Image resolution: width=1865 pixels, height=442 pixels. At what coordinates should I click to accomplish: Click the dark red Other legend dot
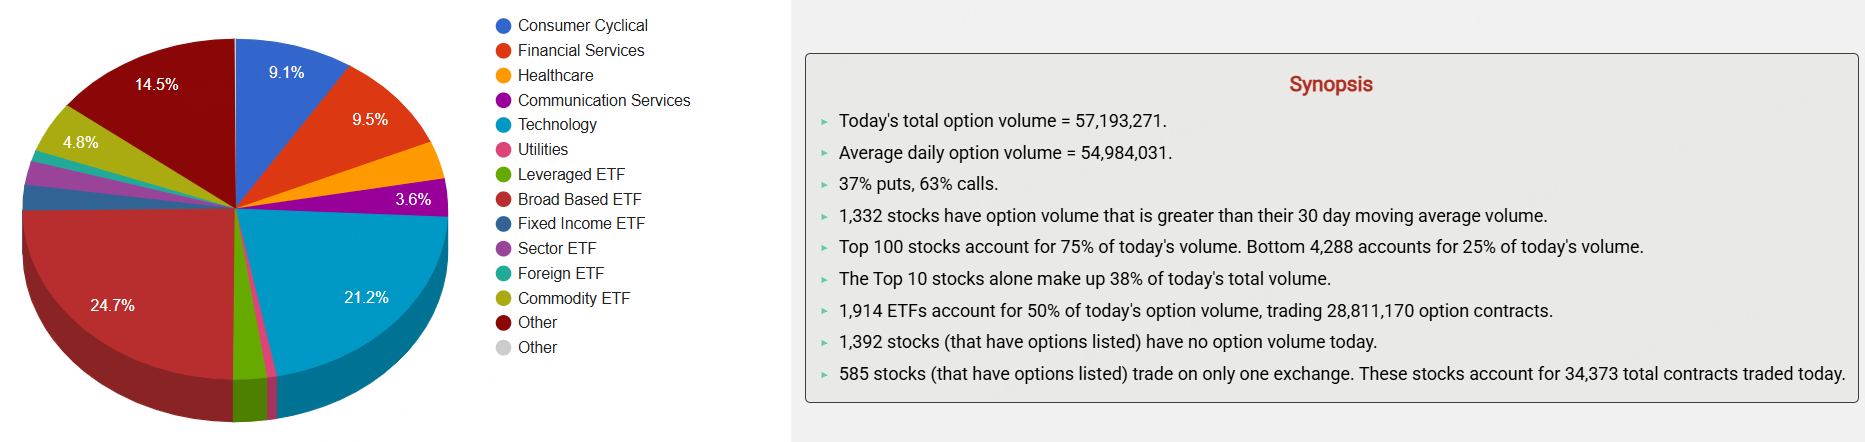click(x=504, y=322)
